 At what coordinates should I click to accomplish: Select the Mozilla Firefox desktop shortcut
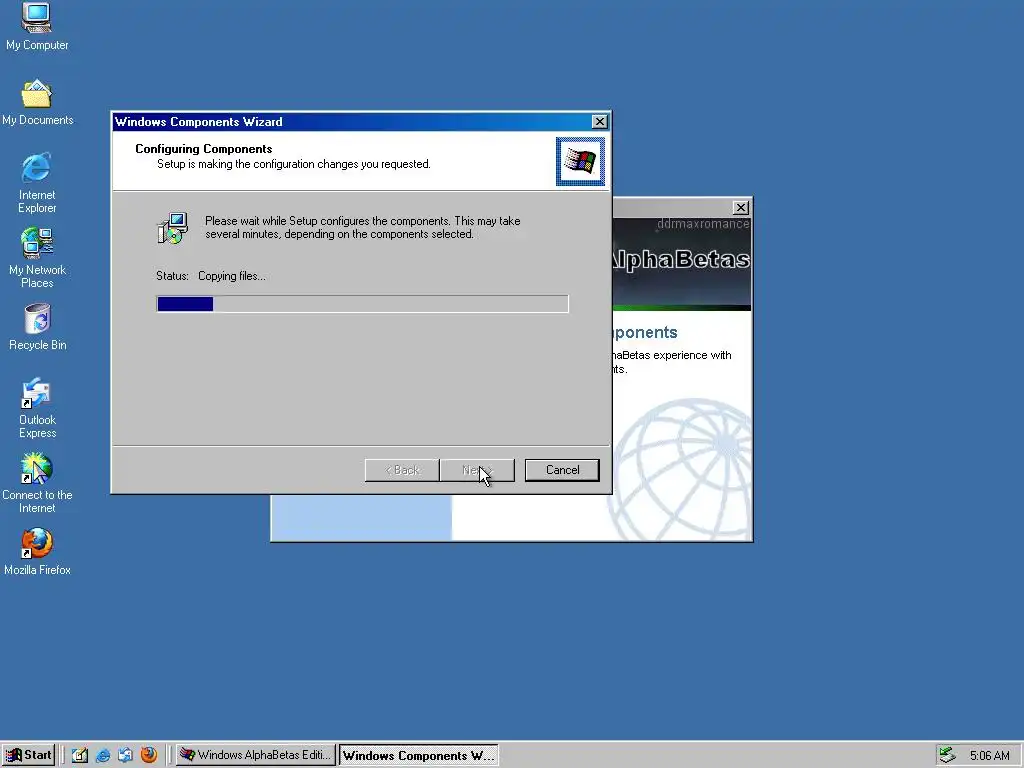click(x=37, y=552)
